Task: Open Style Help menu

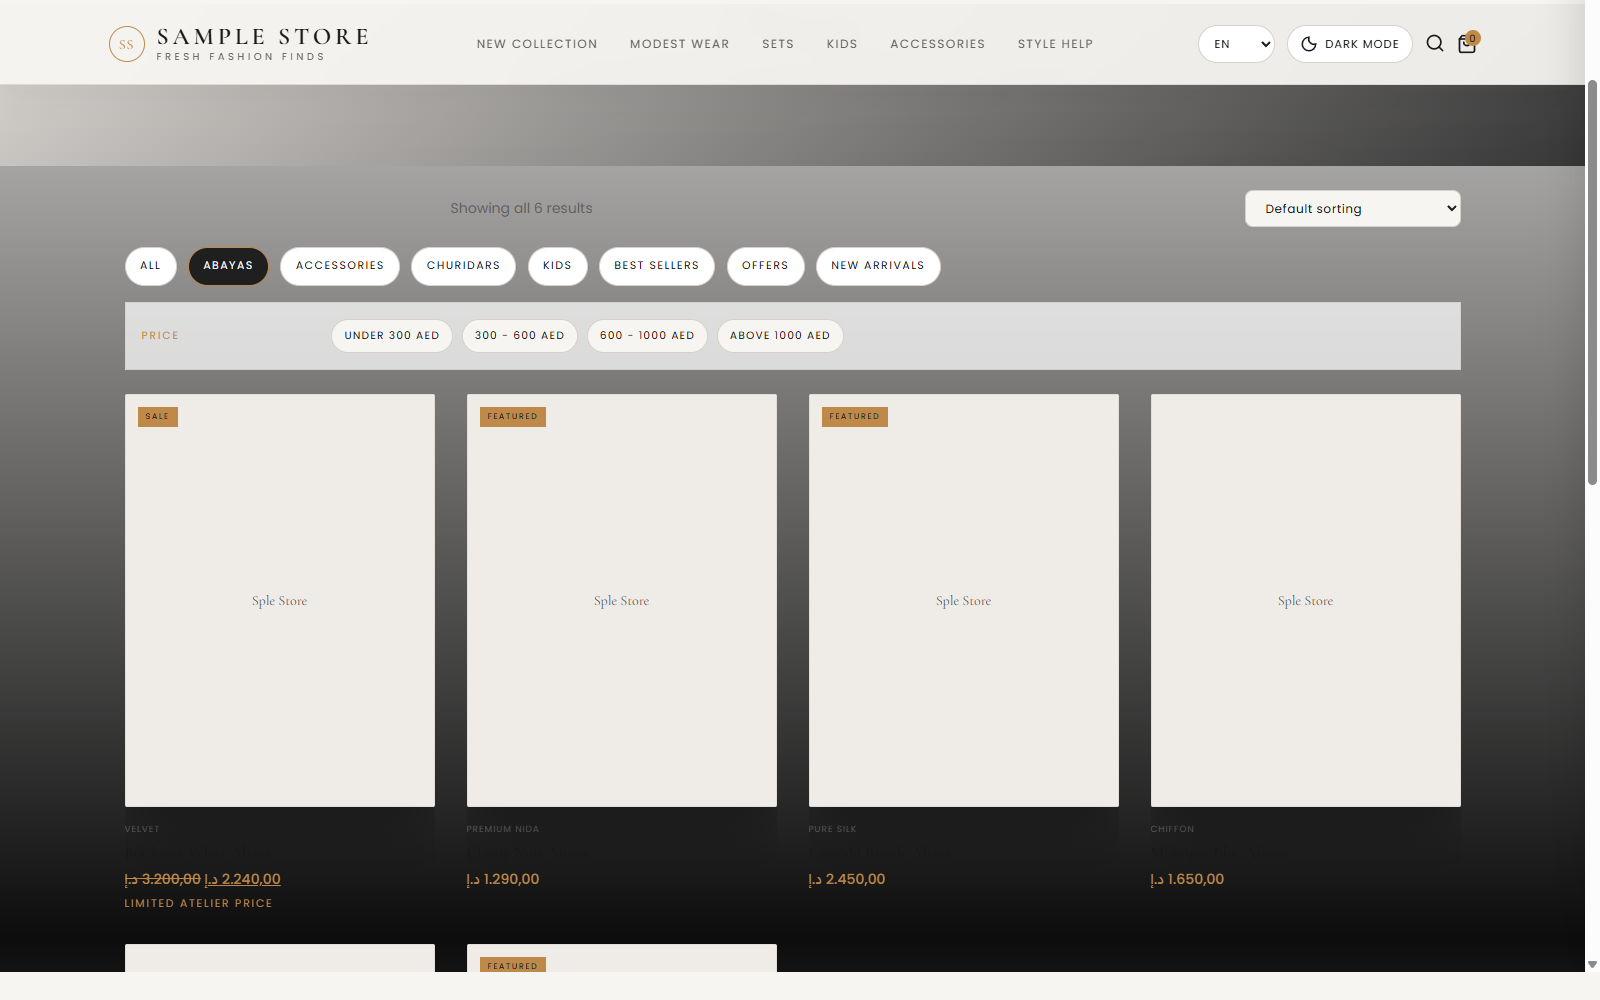Action: 1055,44
